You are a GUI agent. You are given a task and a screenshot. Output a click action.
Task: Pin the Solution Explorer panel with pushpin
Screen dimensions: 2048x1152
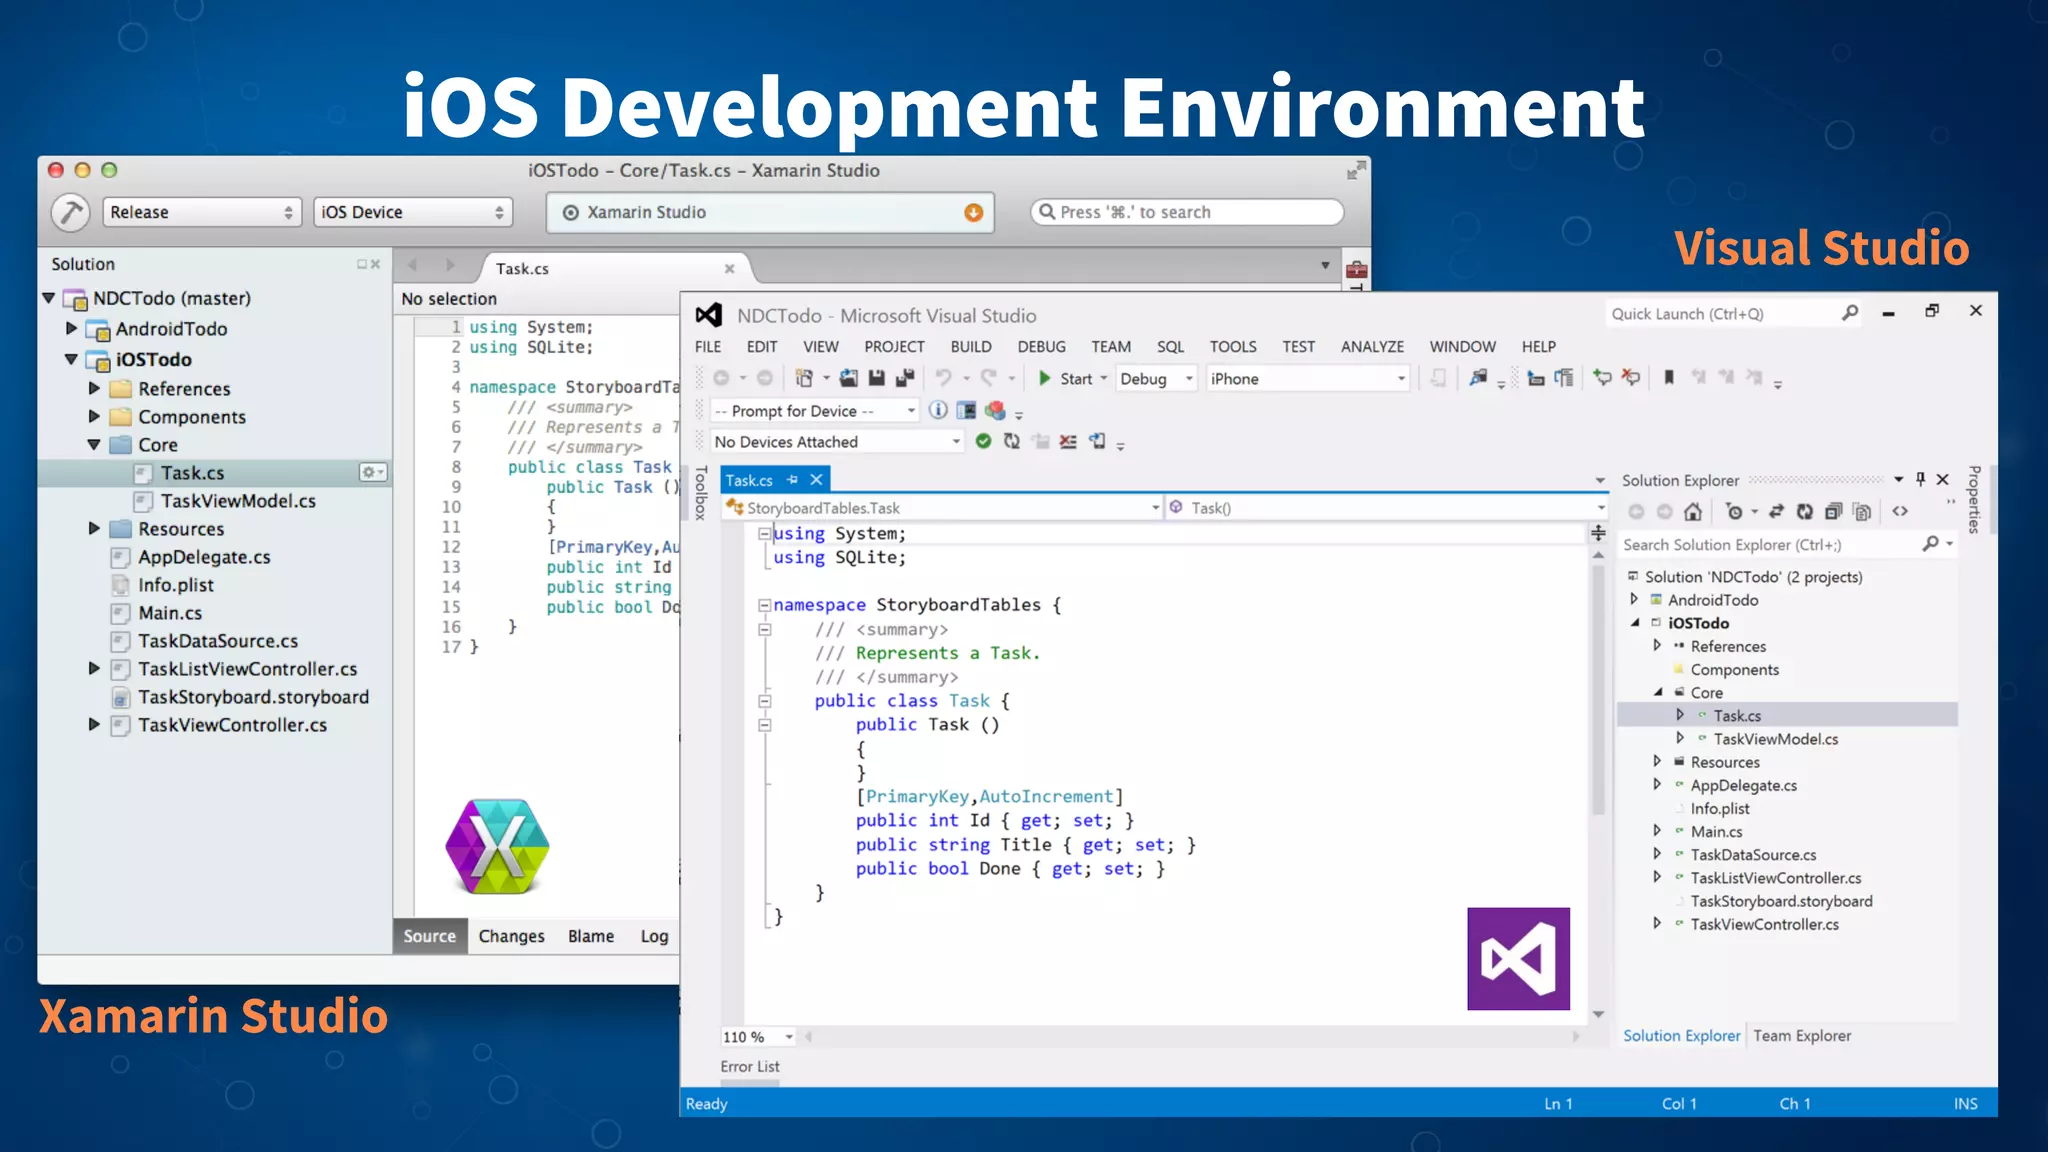1920,479
